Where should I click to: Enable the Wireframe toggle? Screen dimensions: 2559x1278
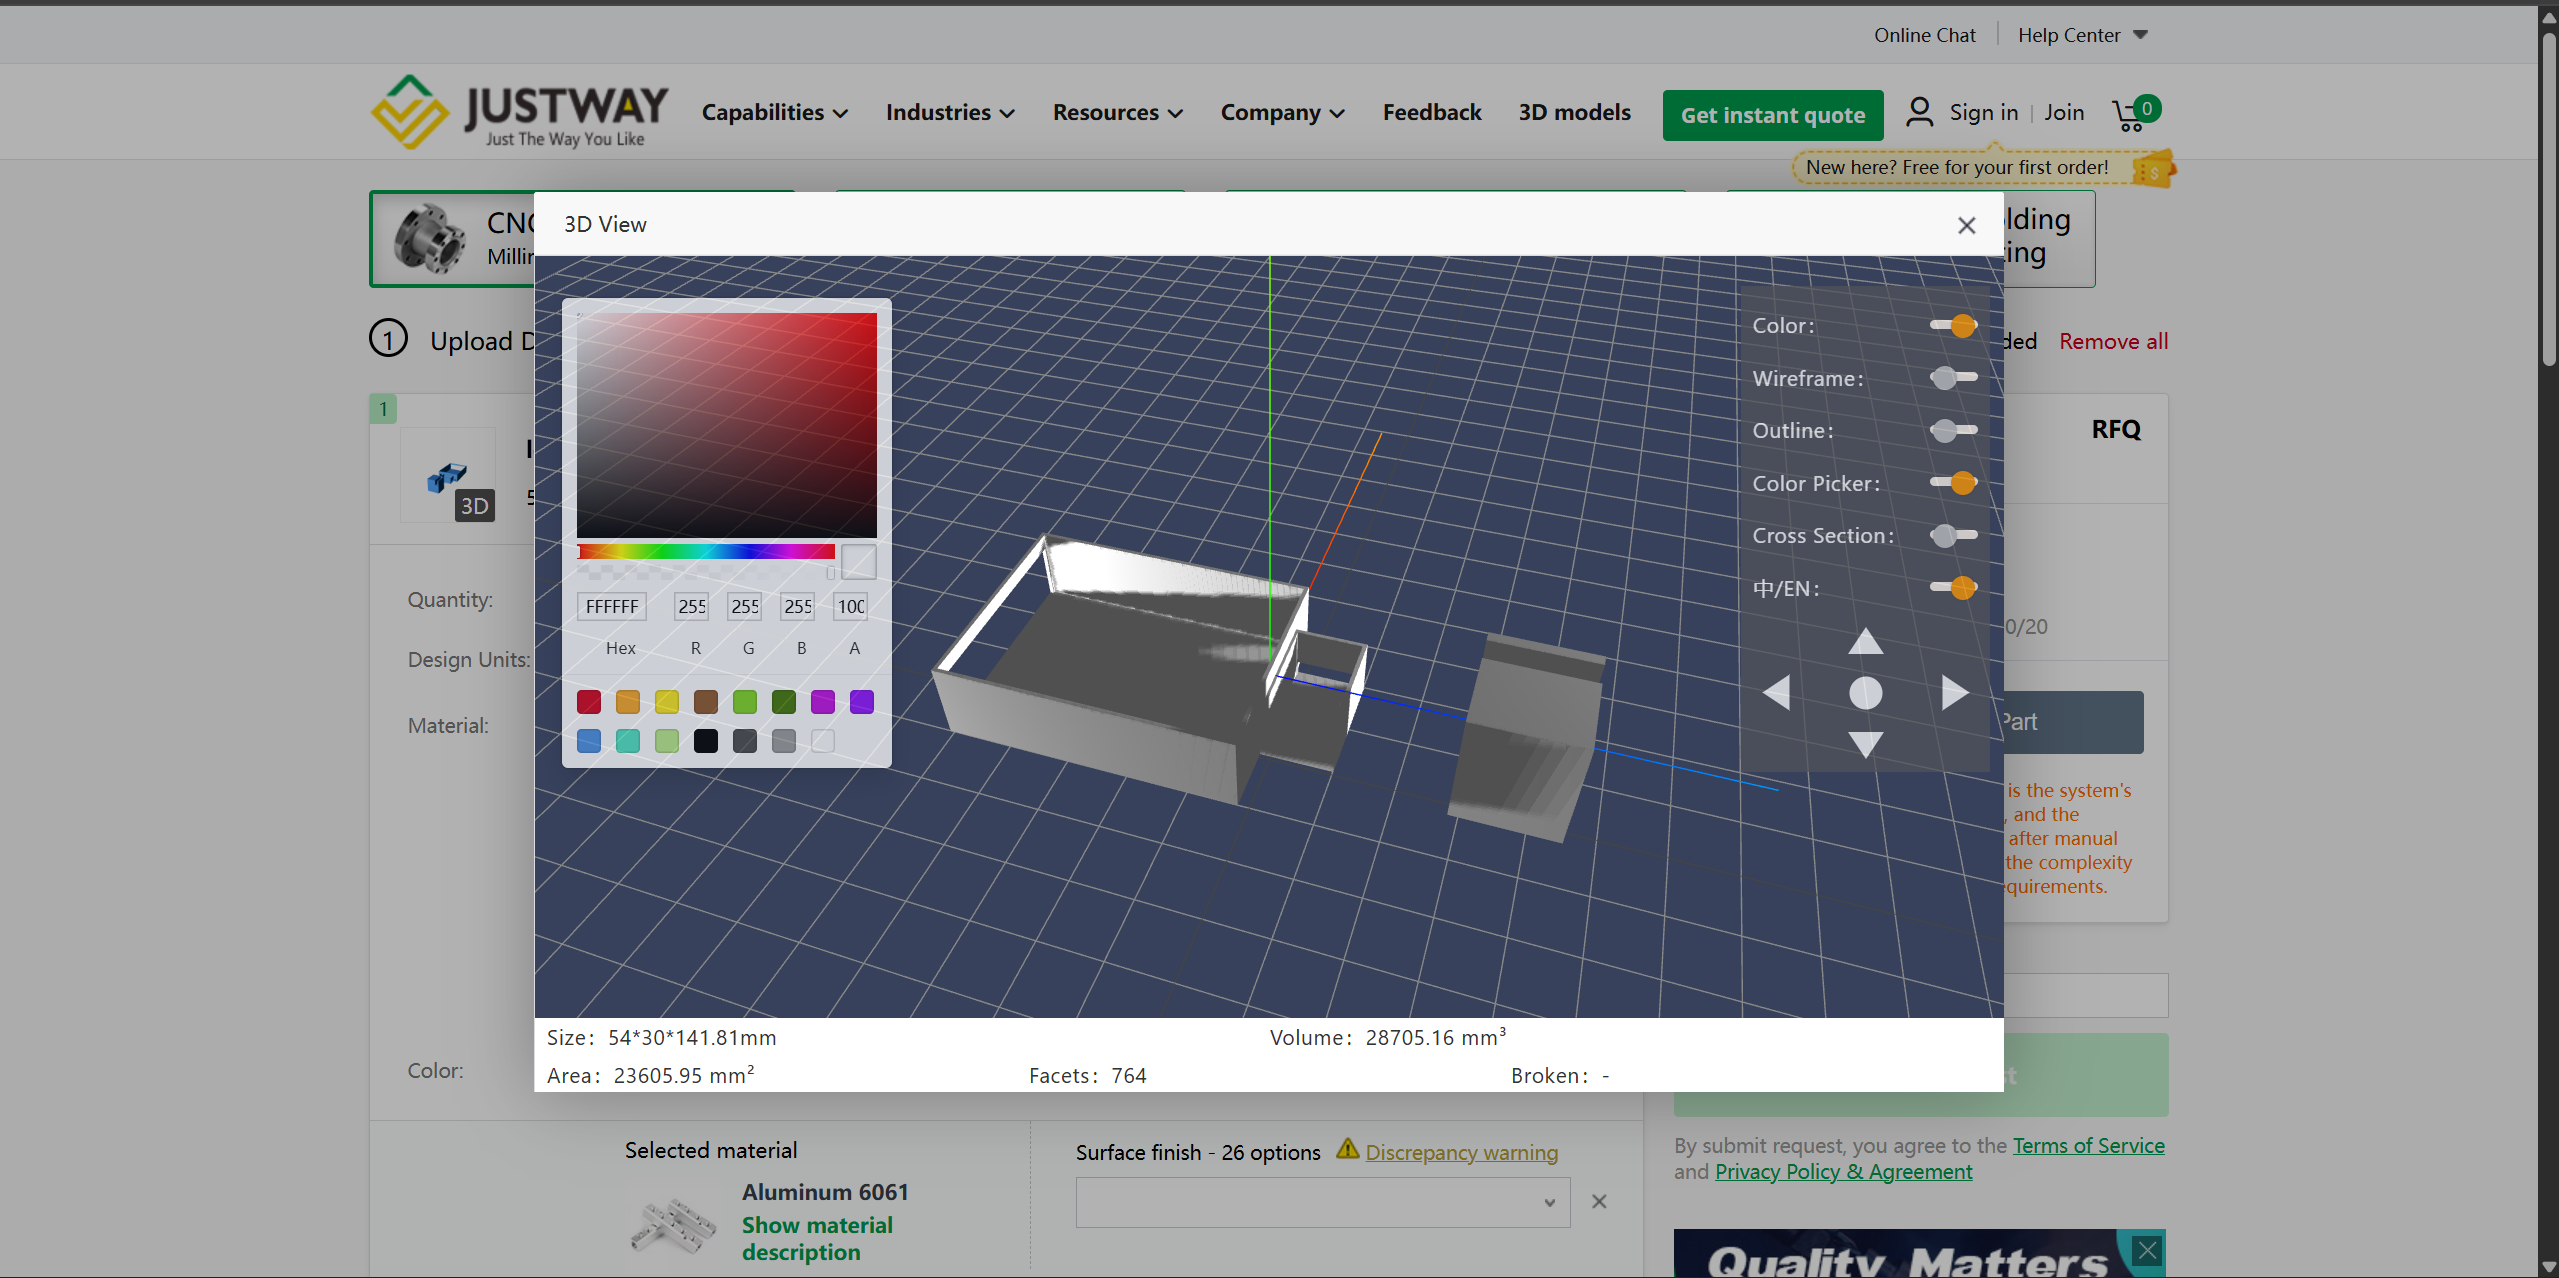tap(1953, 378)
